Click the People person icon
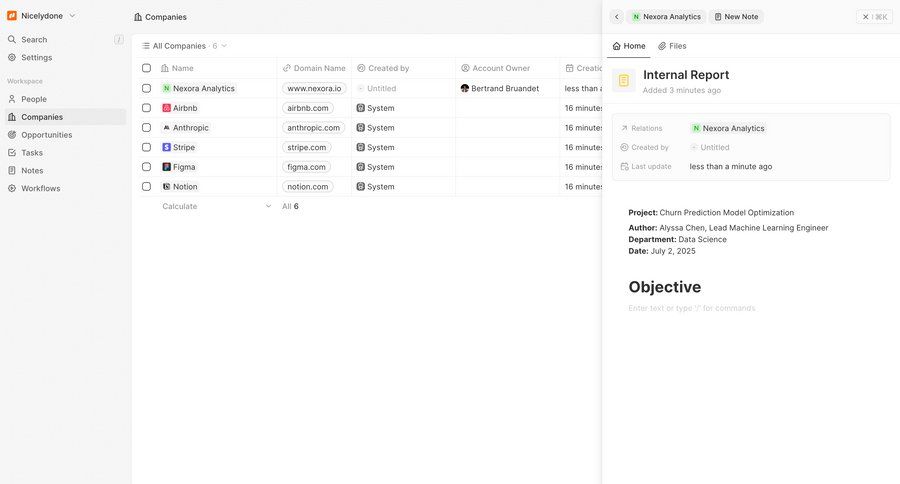The width and height of the screenshot is (900, 484). pyautogui.click(x=12, y=99)
